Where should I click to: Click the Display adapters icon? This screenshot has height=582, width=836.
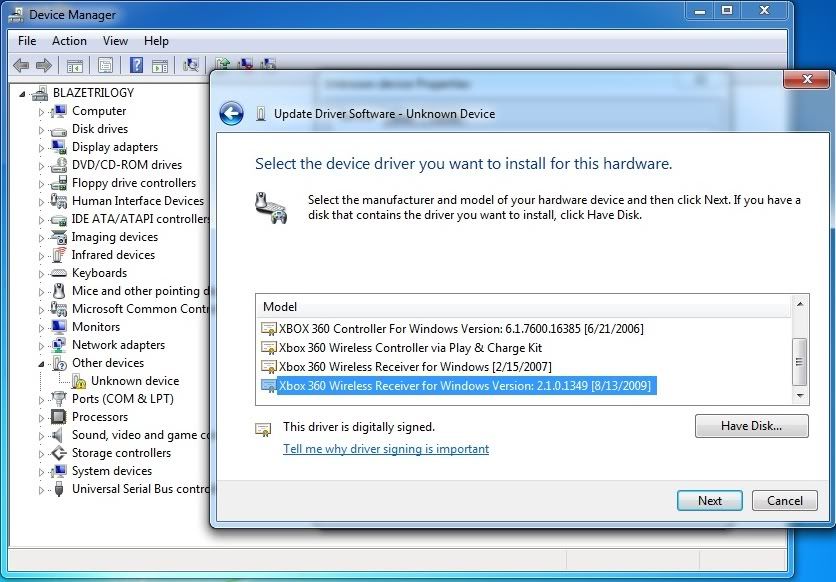click(59, 147)
